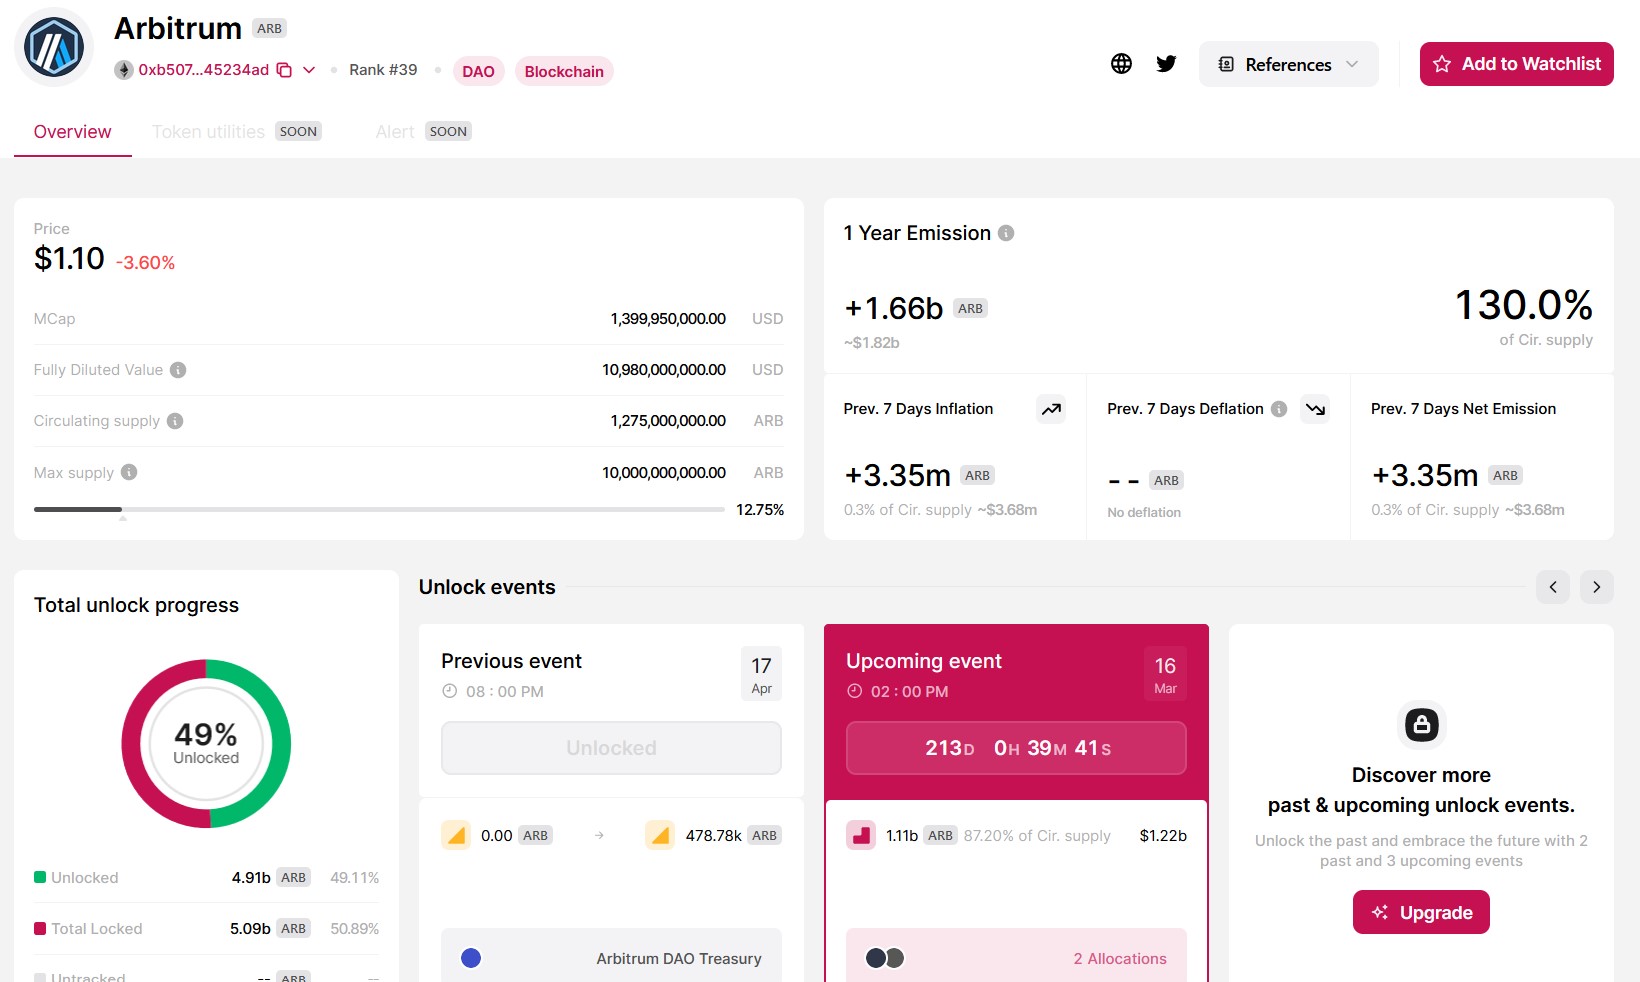Click the circulating supply progress bar
This screenshot has width=1640, height=982.
click(x=379, y=510)
